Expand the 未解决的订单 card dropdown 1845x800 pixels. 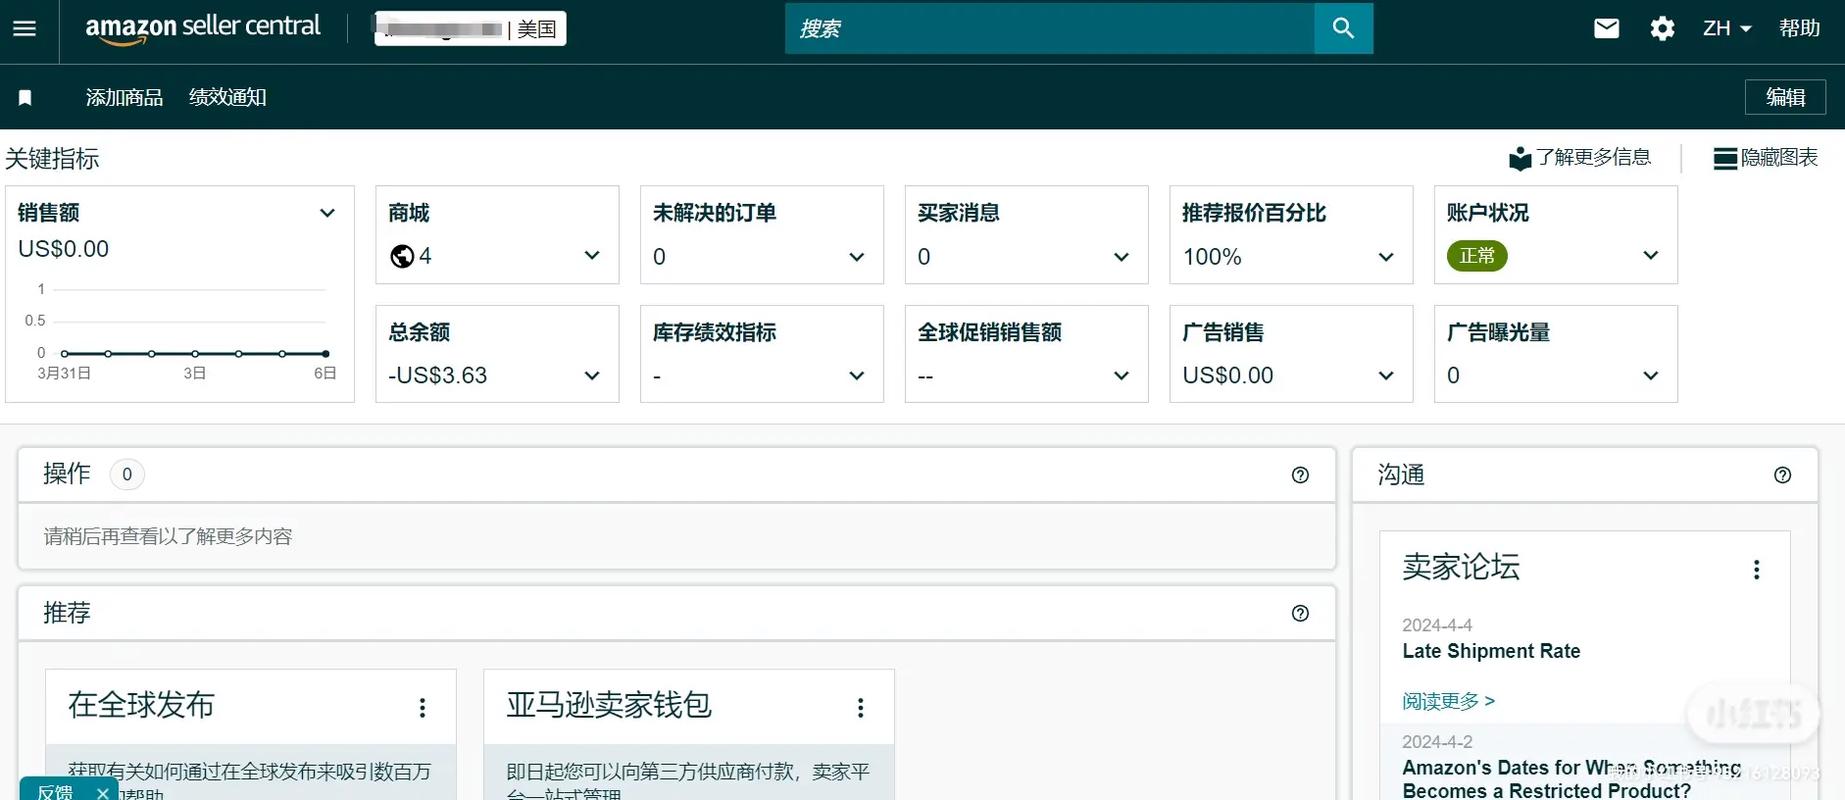coord(857,257)
